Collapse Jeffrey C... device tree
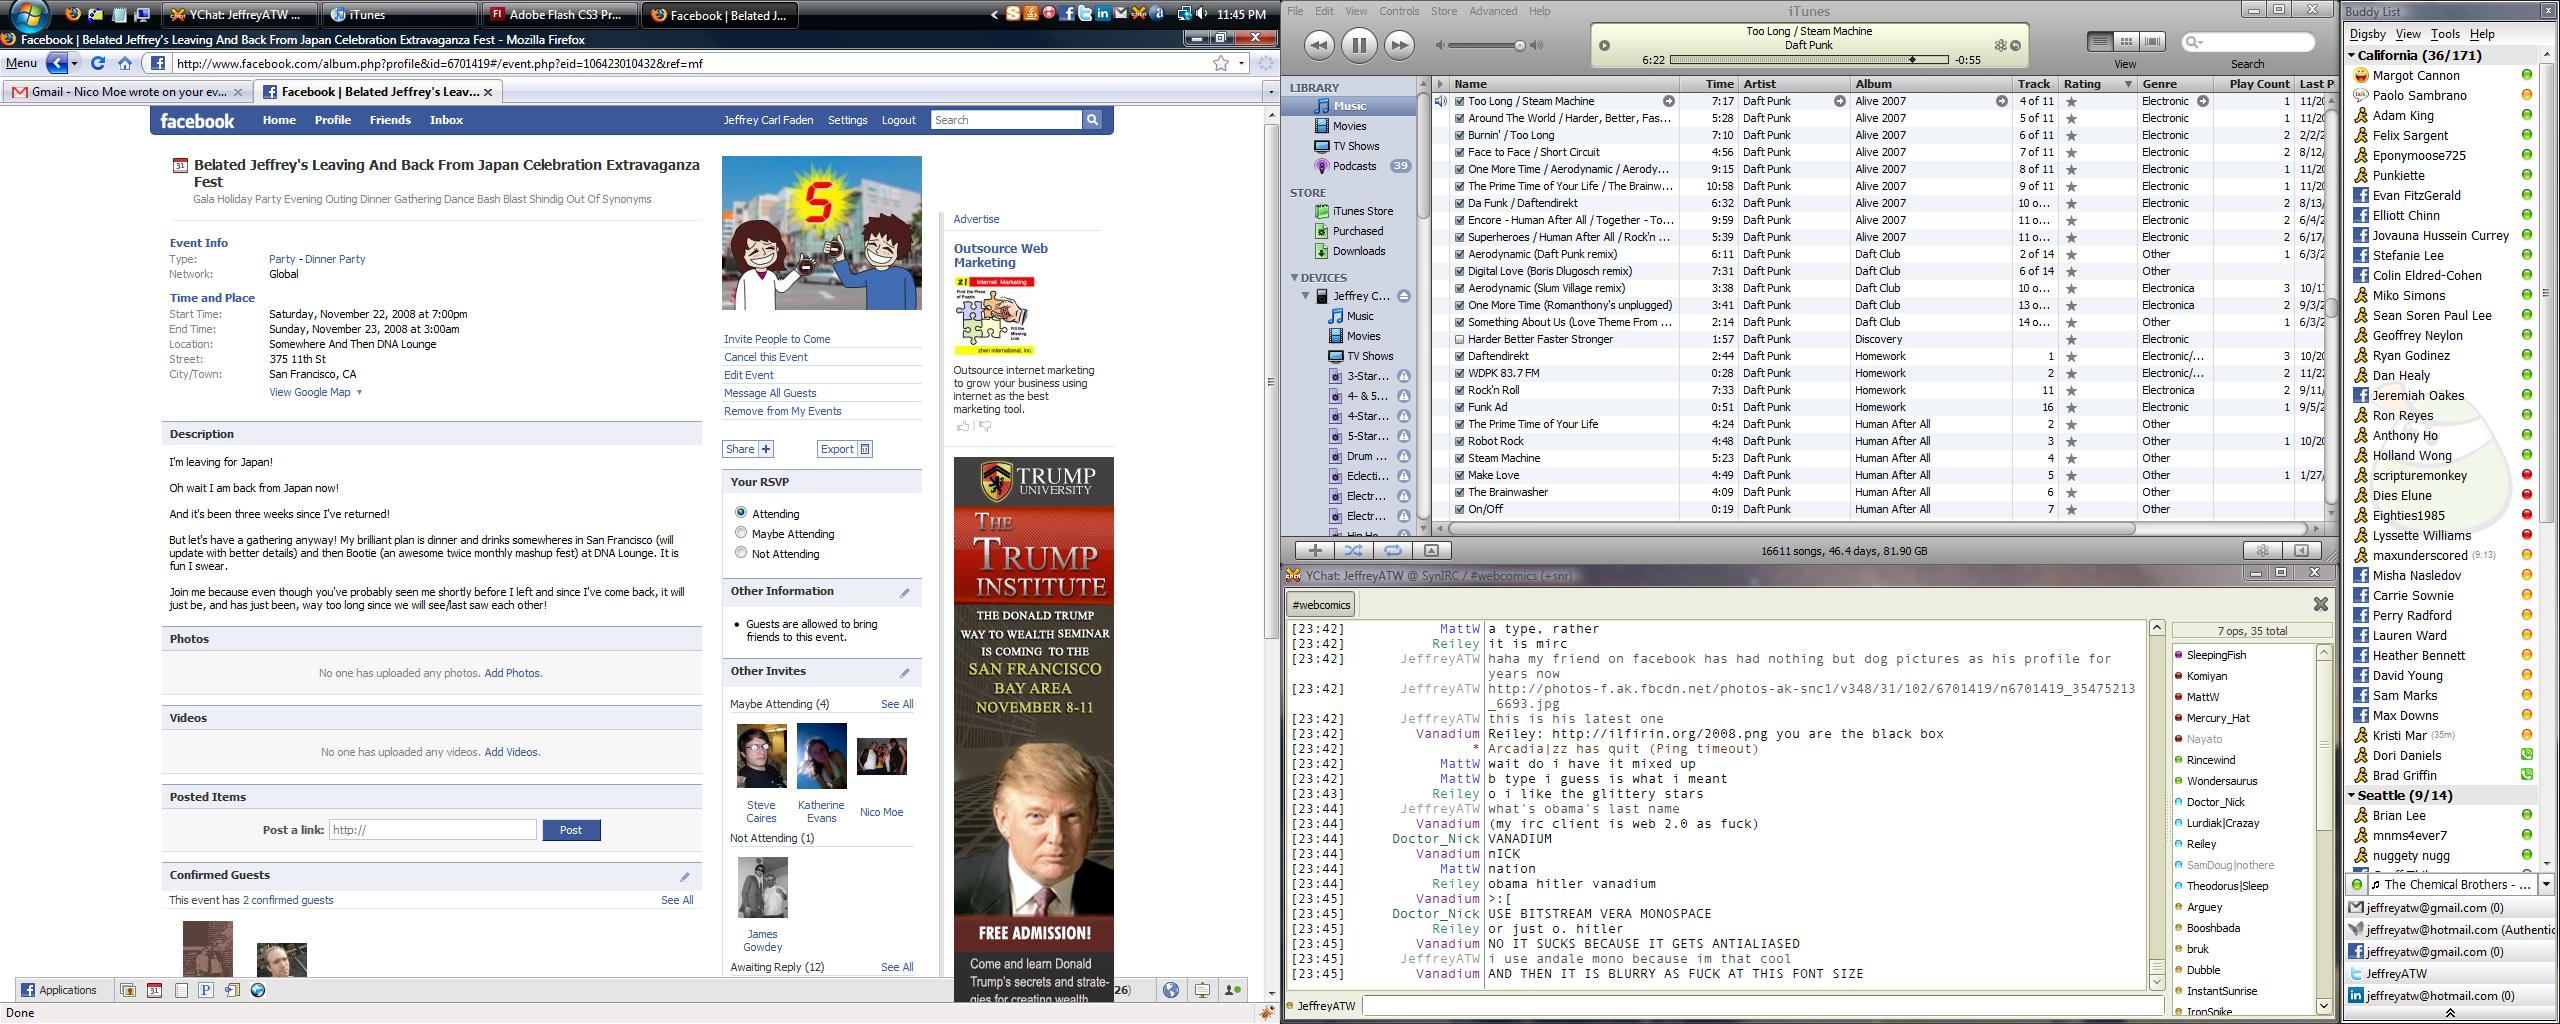The height and width of the screenshot is (1024, 2560). 1306,296
